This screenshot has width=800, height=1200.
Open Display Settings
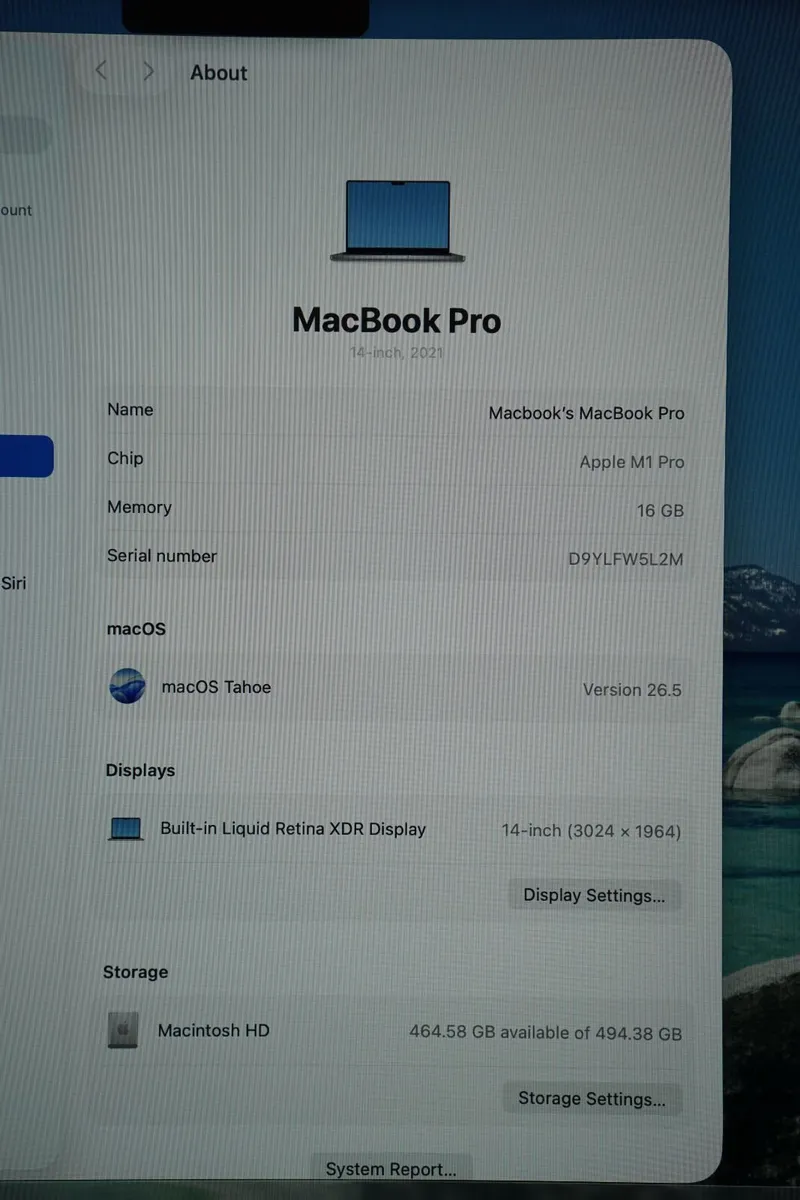pos(594,895)
